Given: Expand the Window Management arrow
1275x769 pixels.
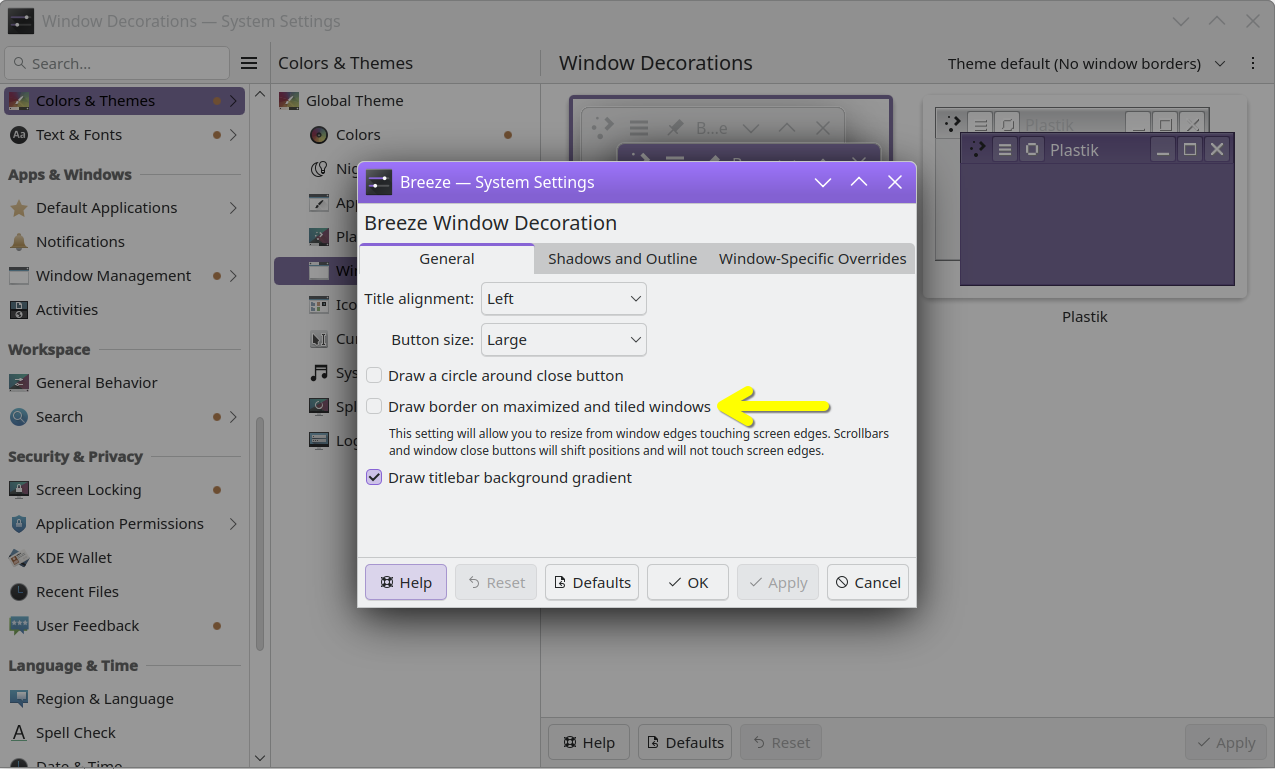Looking at the screenshot, I should point(232,276).
